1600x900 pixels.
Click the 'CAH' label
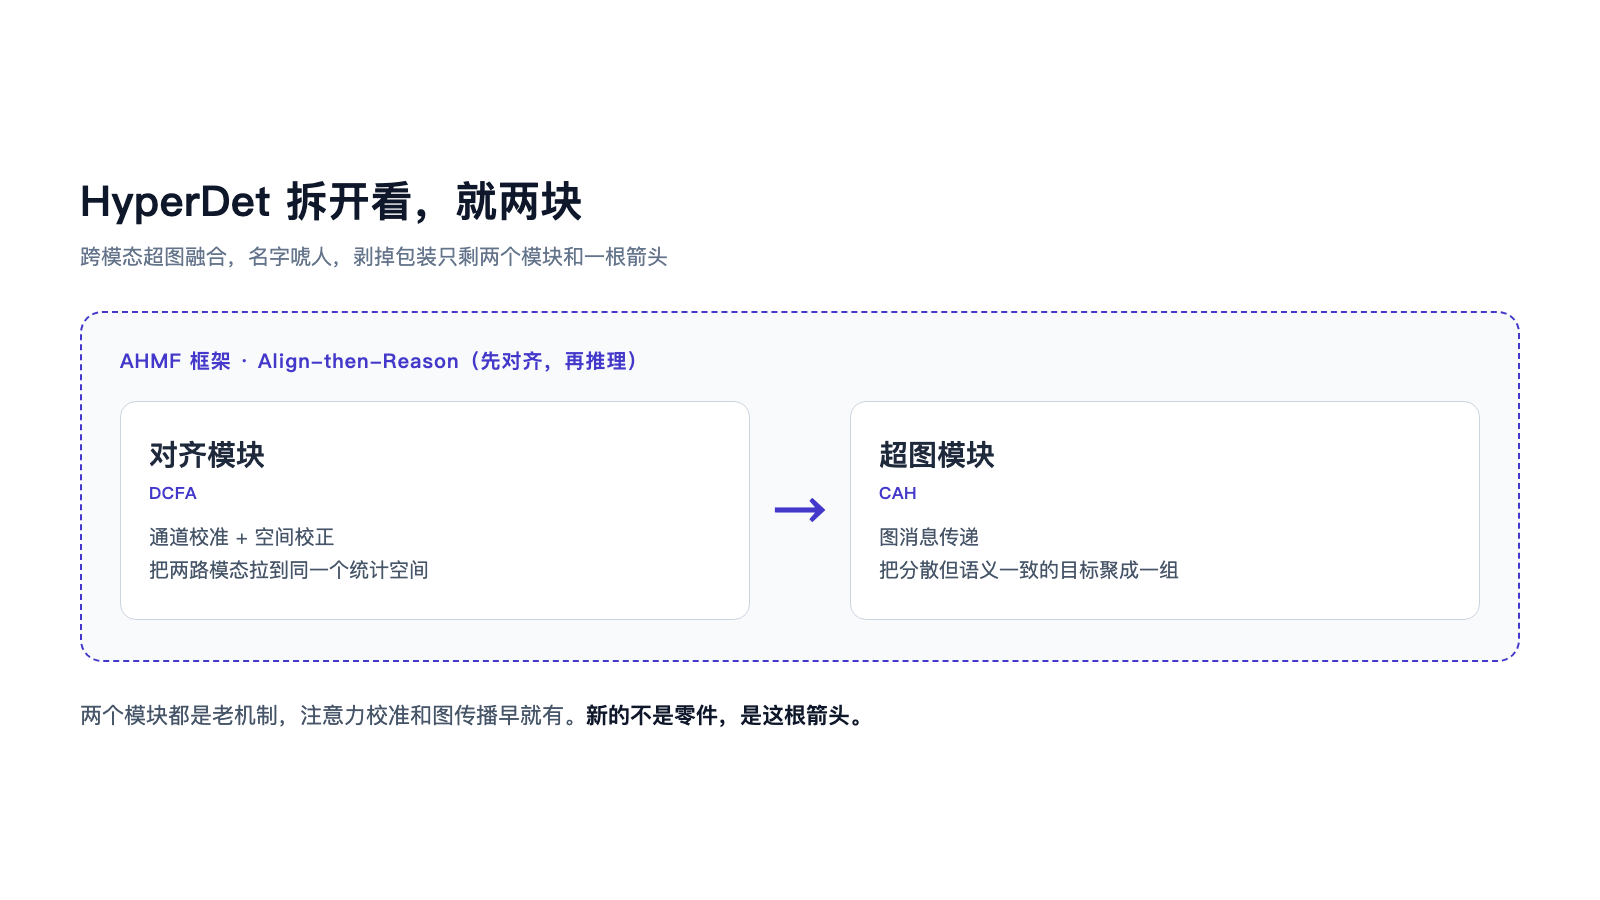click(898, 493)
